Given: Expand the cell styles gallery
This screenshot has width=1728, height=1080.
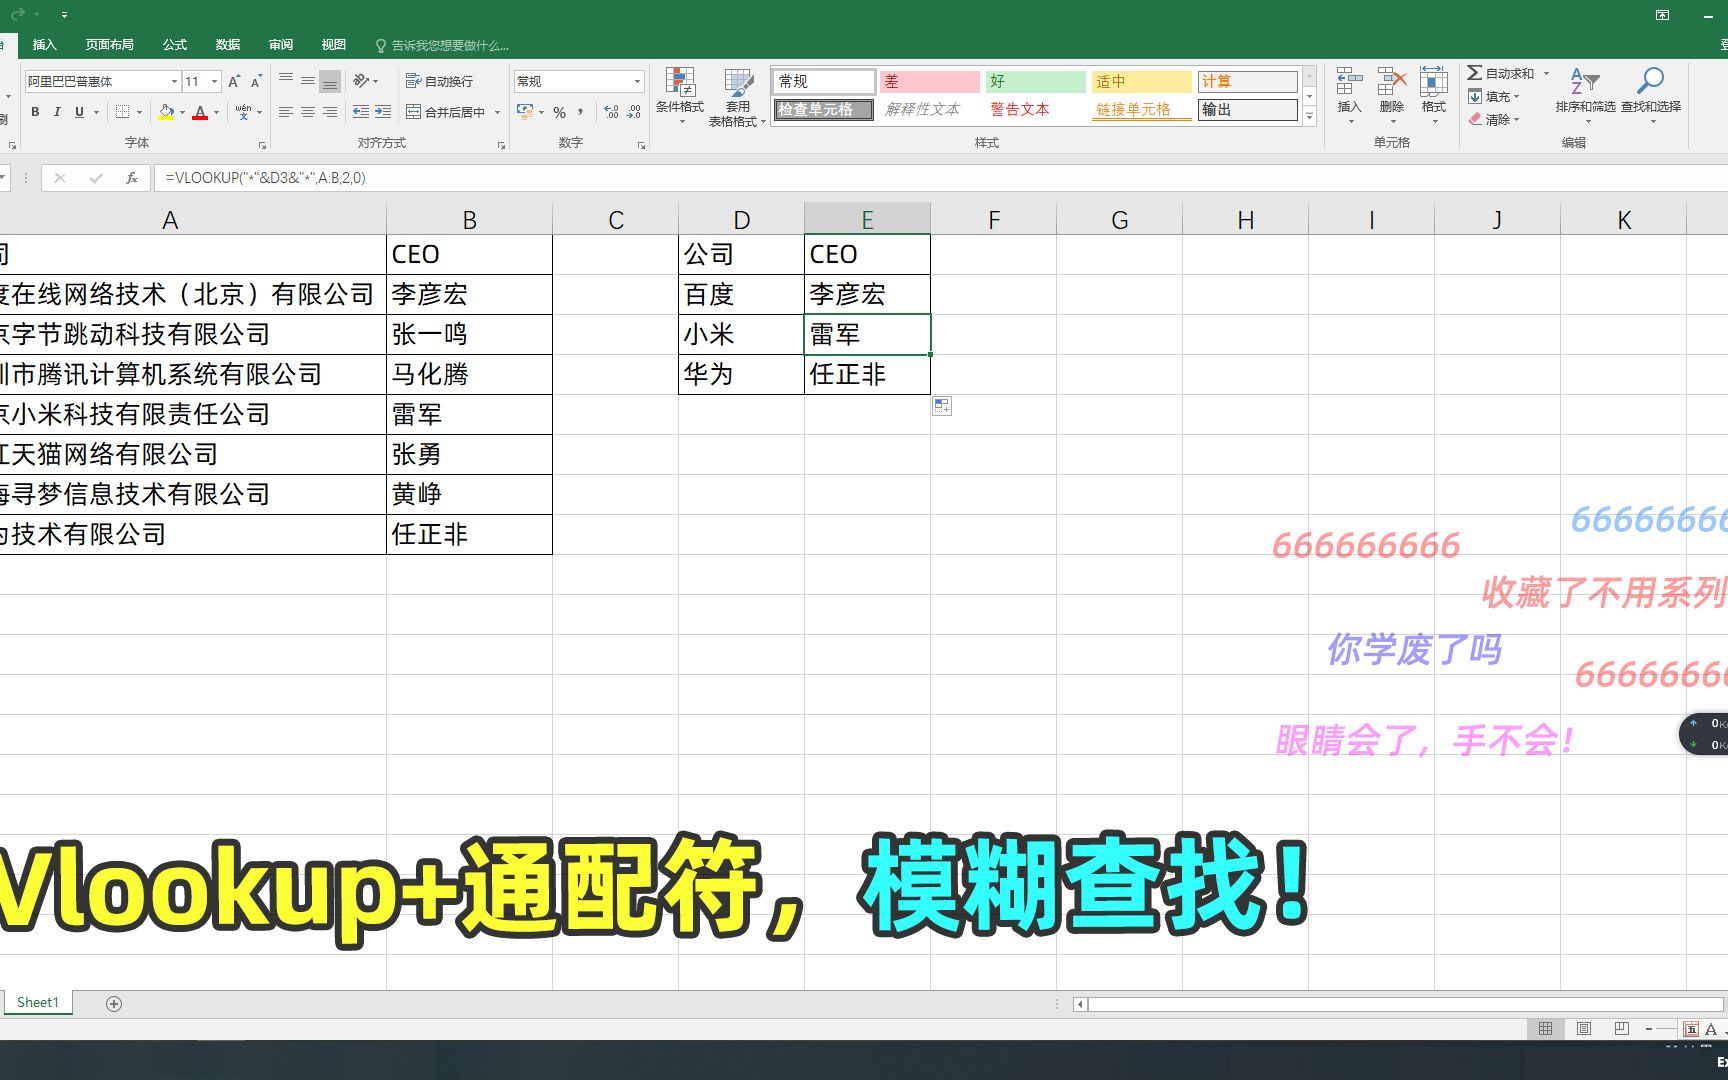Looking at the screenshot, I should coord(1309,116).
